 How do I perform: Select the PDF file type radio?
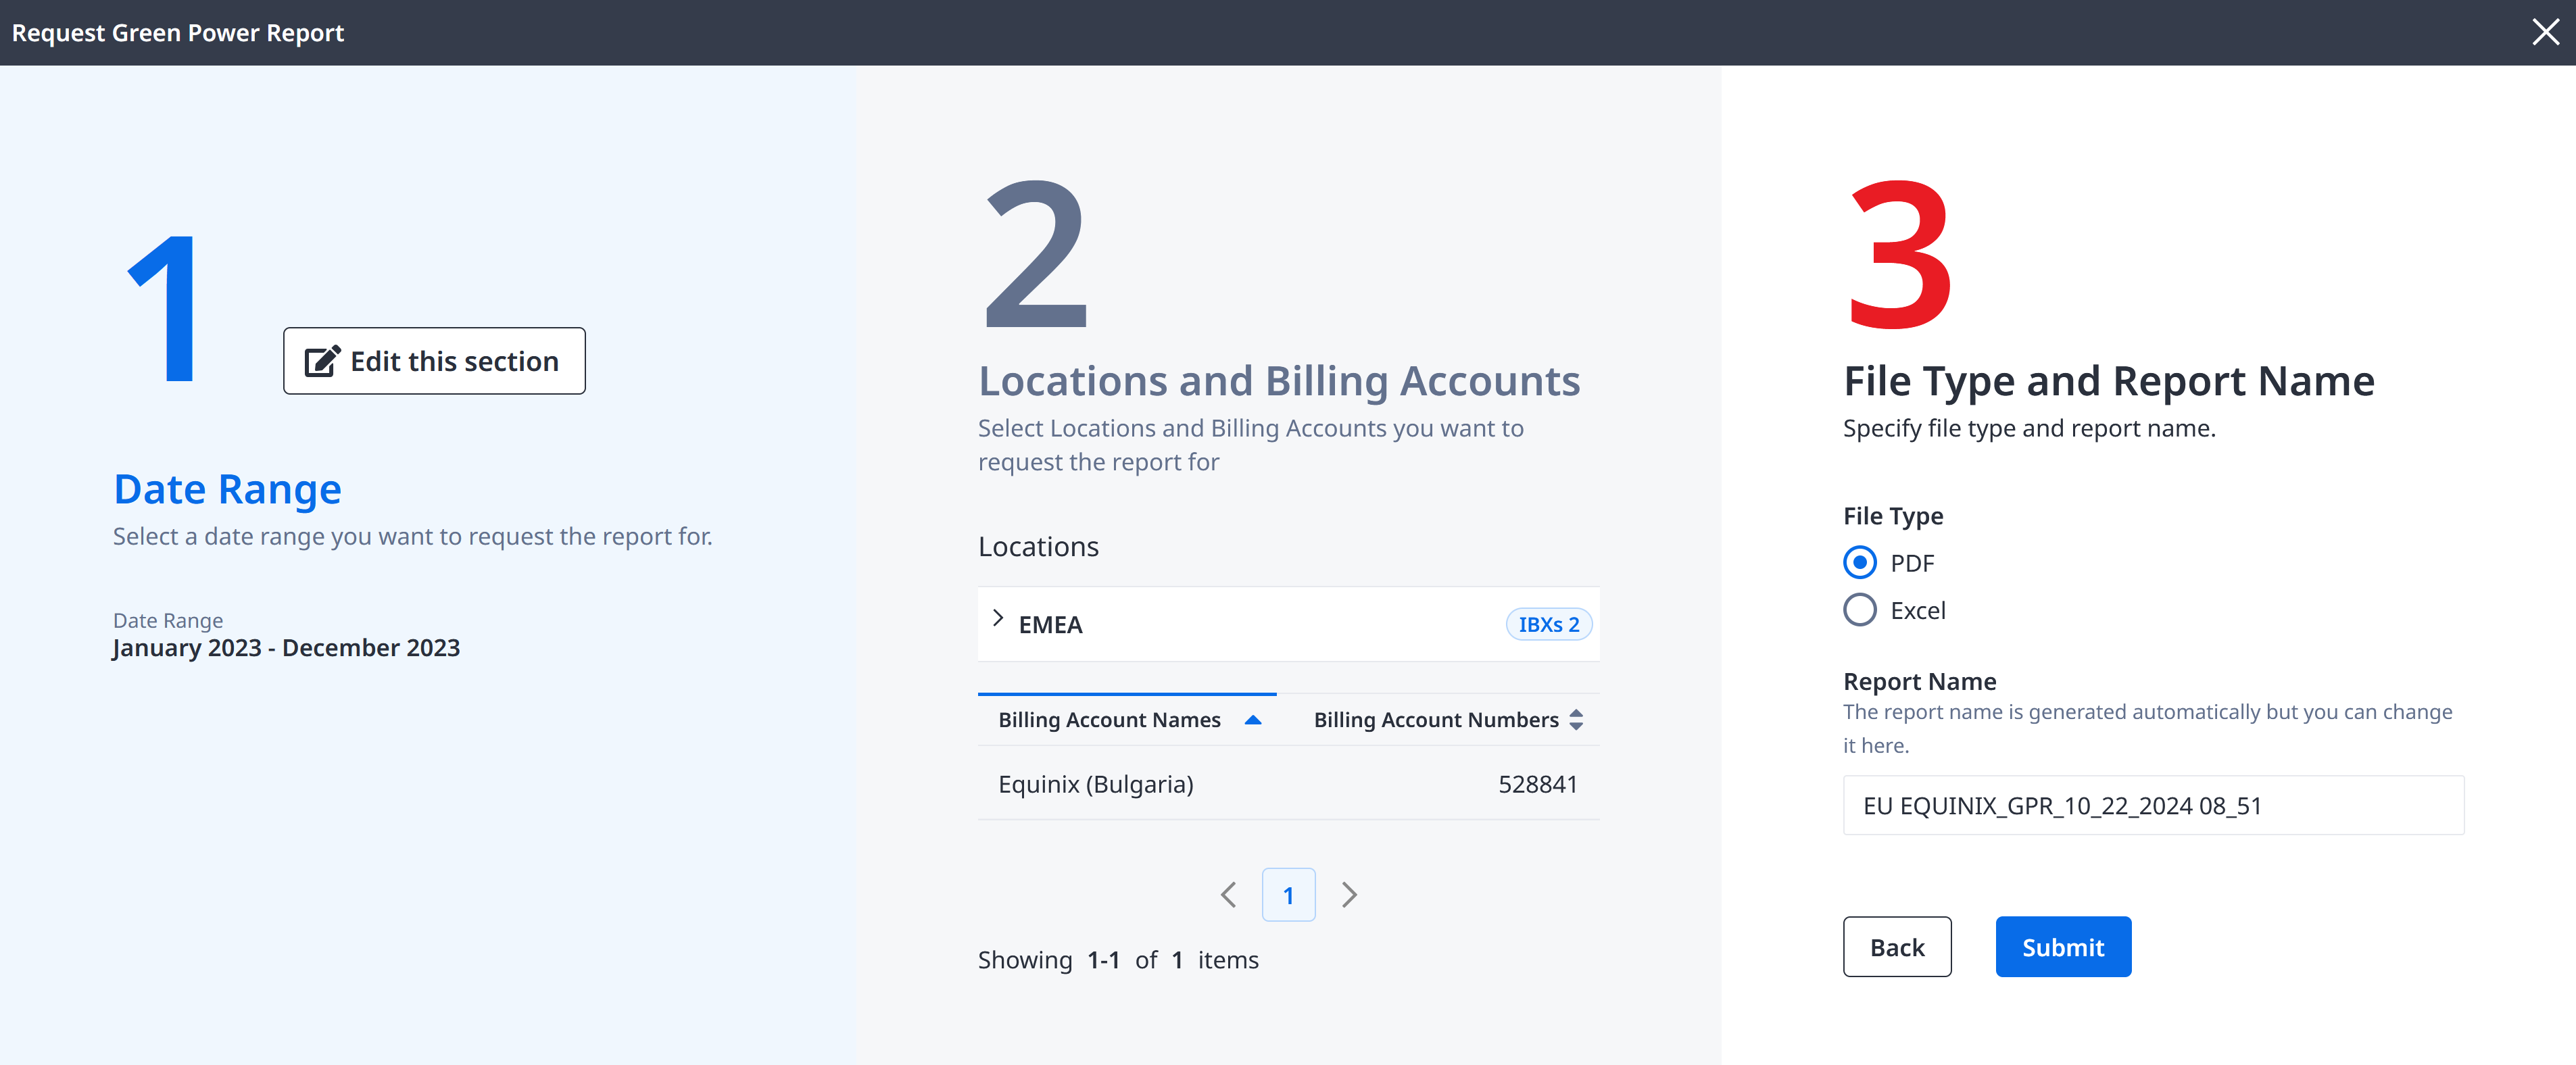pyautogui.click(x=1859, y=563)
